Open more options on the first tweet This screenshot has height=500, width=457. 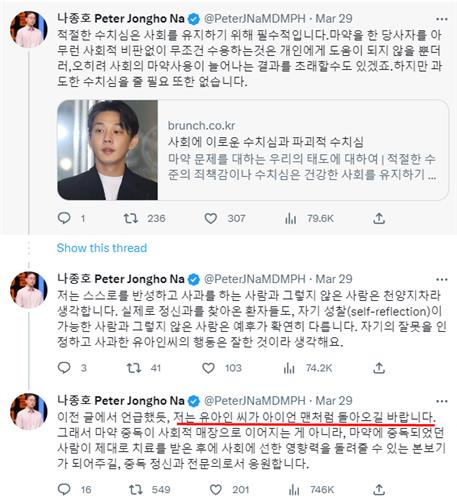click(442, 19)
